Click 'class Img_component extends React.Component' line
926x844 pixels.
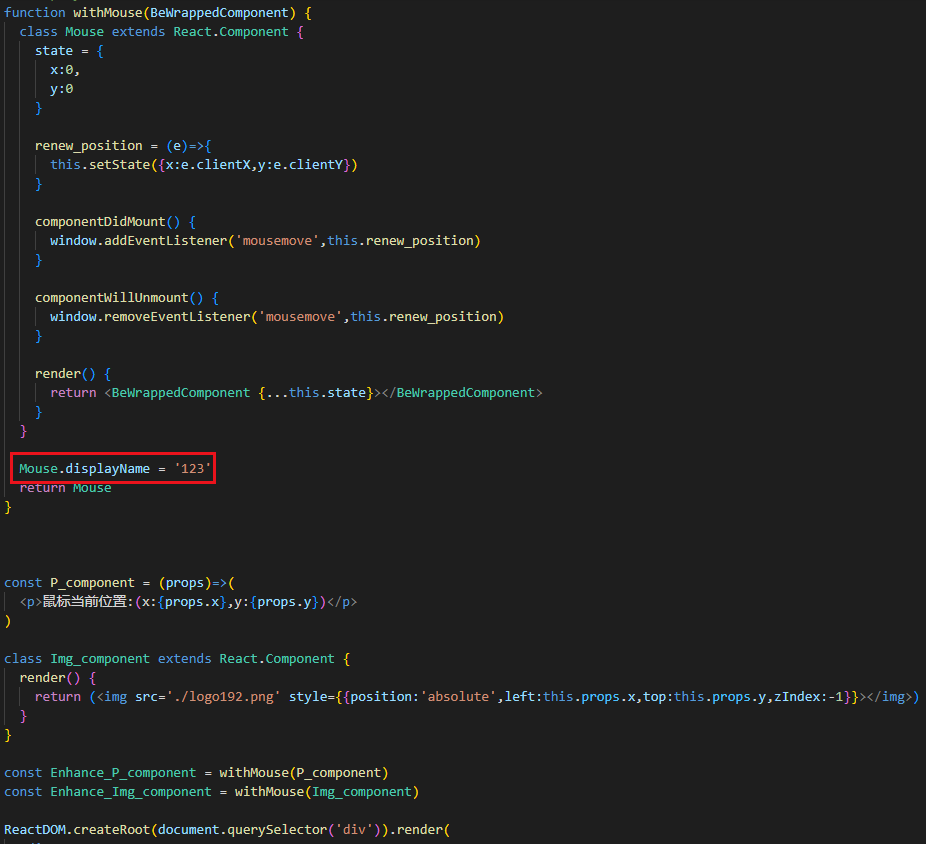tap(177, 659)
